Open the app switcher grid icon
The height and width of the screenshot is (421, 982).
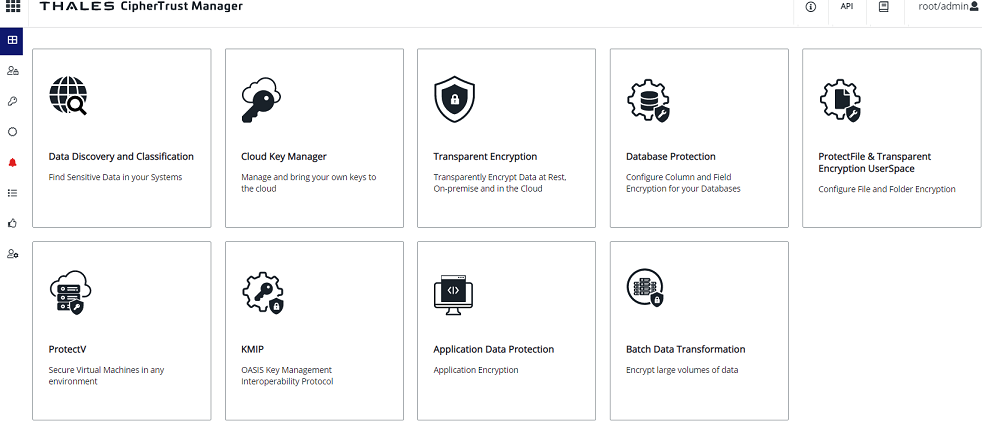[12, 7]
